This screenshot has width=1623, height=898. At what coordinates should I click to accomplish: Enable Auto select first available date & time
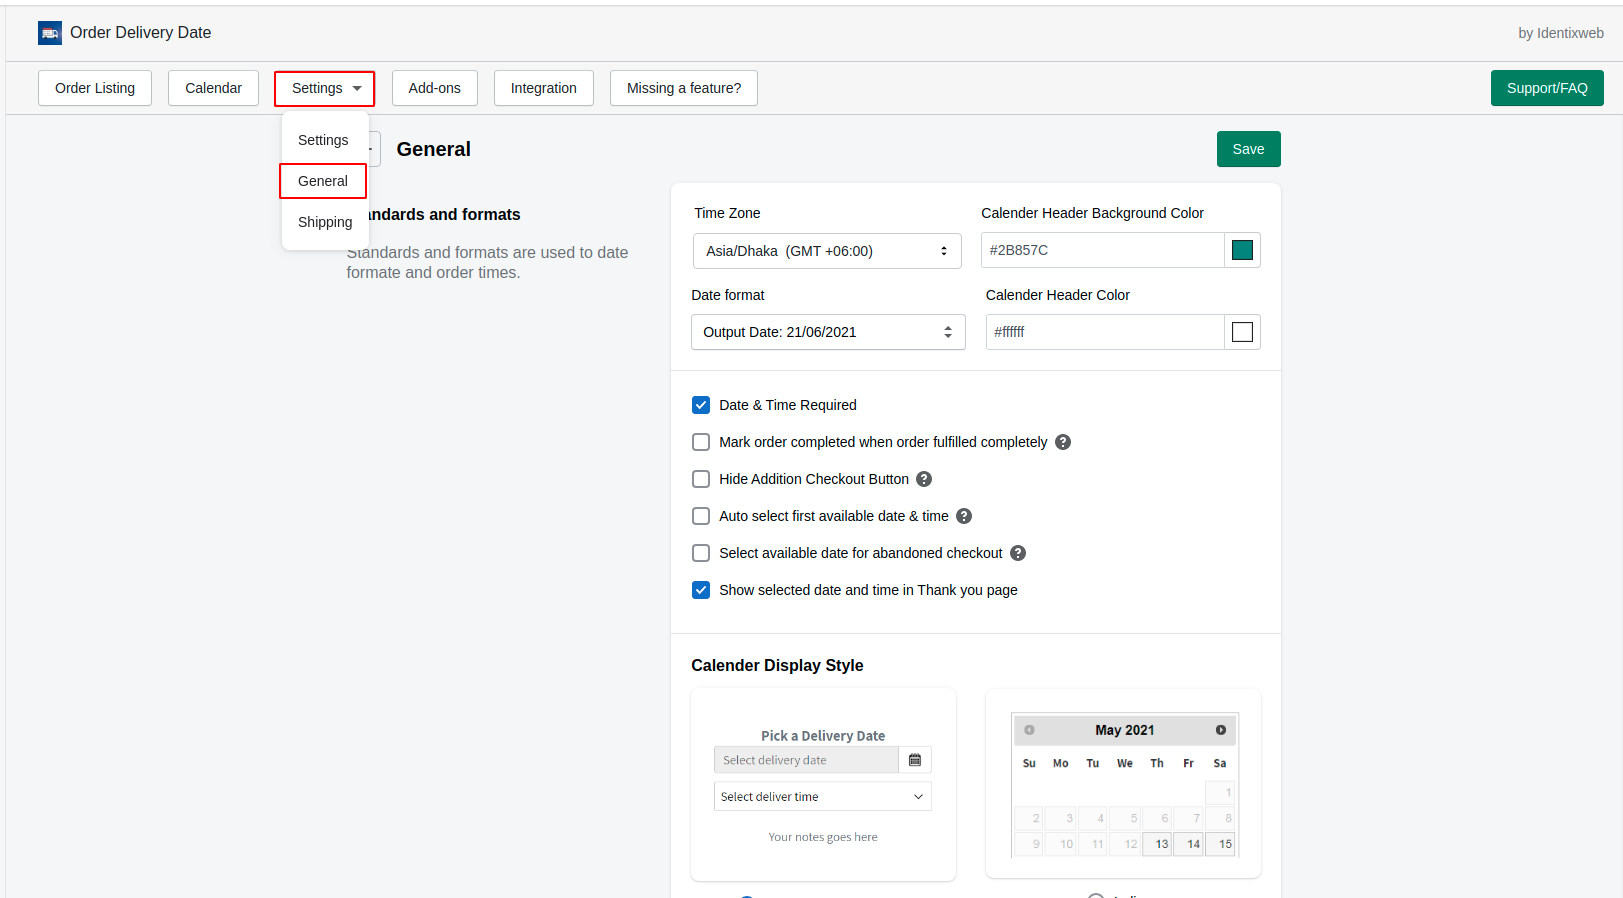click(701, 516)
